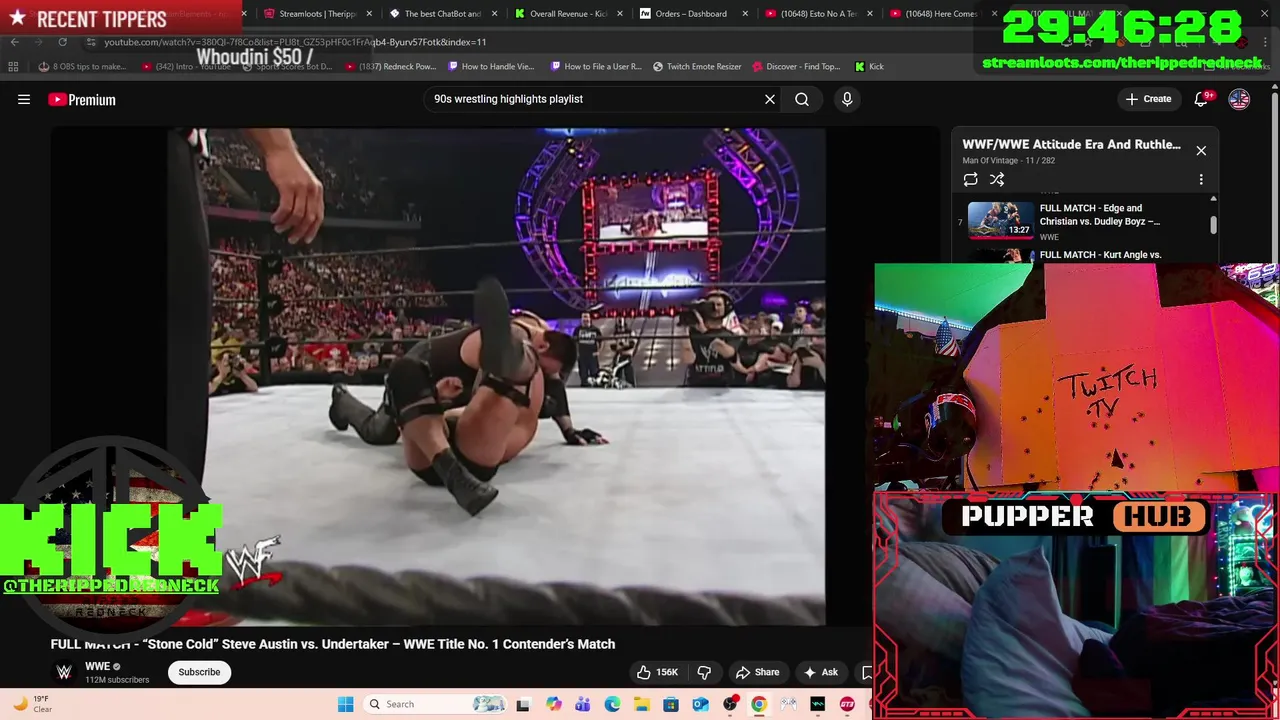Open Discover - Find Top... bookmark
This screenshot has width=1280, height=720.
[796, 67]
